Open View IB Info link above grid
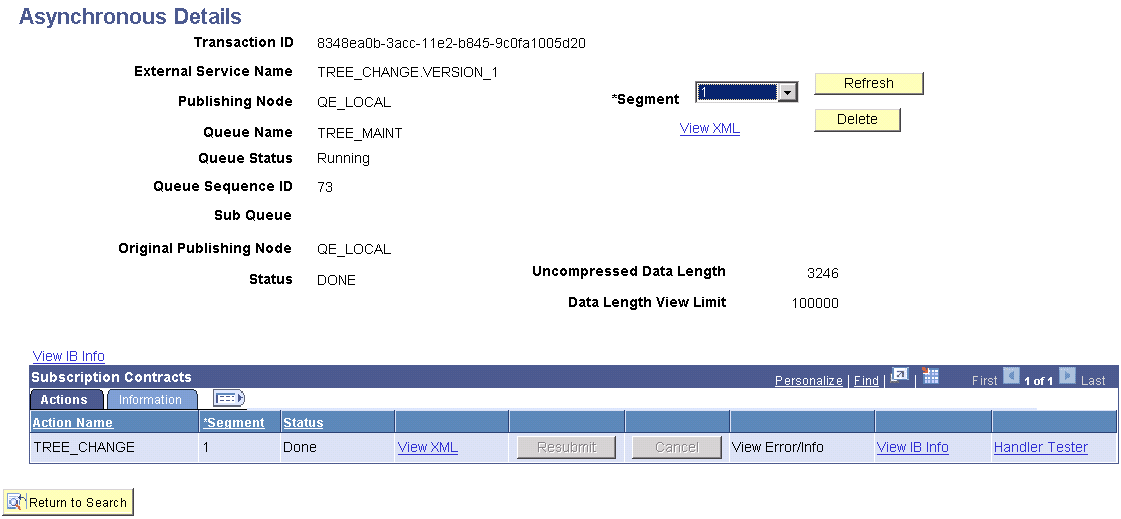 (x=69, y=356)
